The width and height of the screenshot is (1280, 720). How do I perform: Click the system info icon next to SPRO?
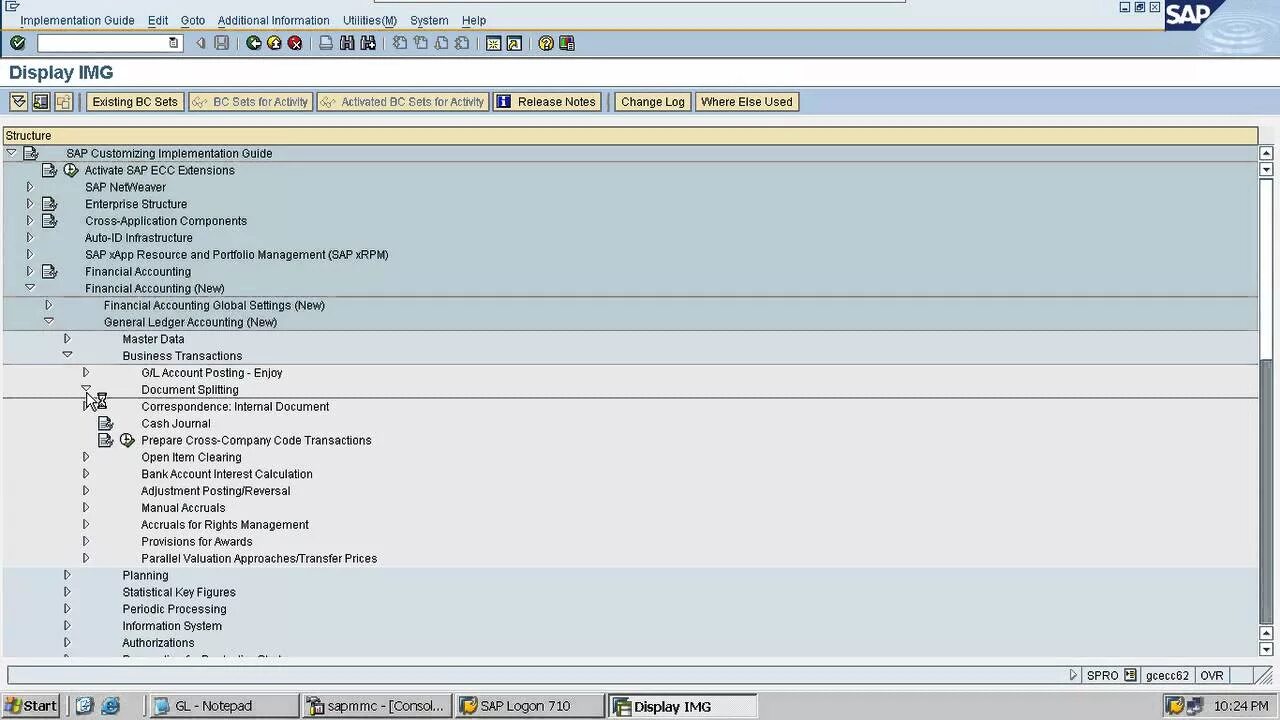coord(1130,675)
